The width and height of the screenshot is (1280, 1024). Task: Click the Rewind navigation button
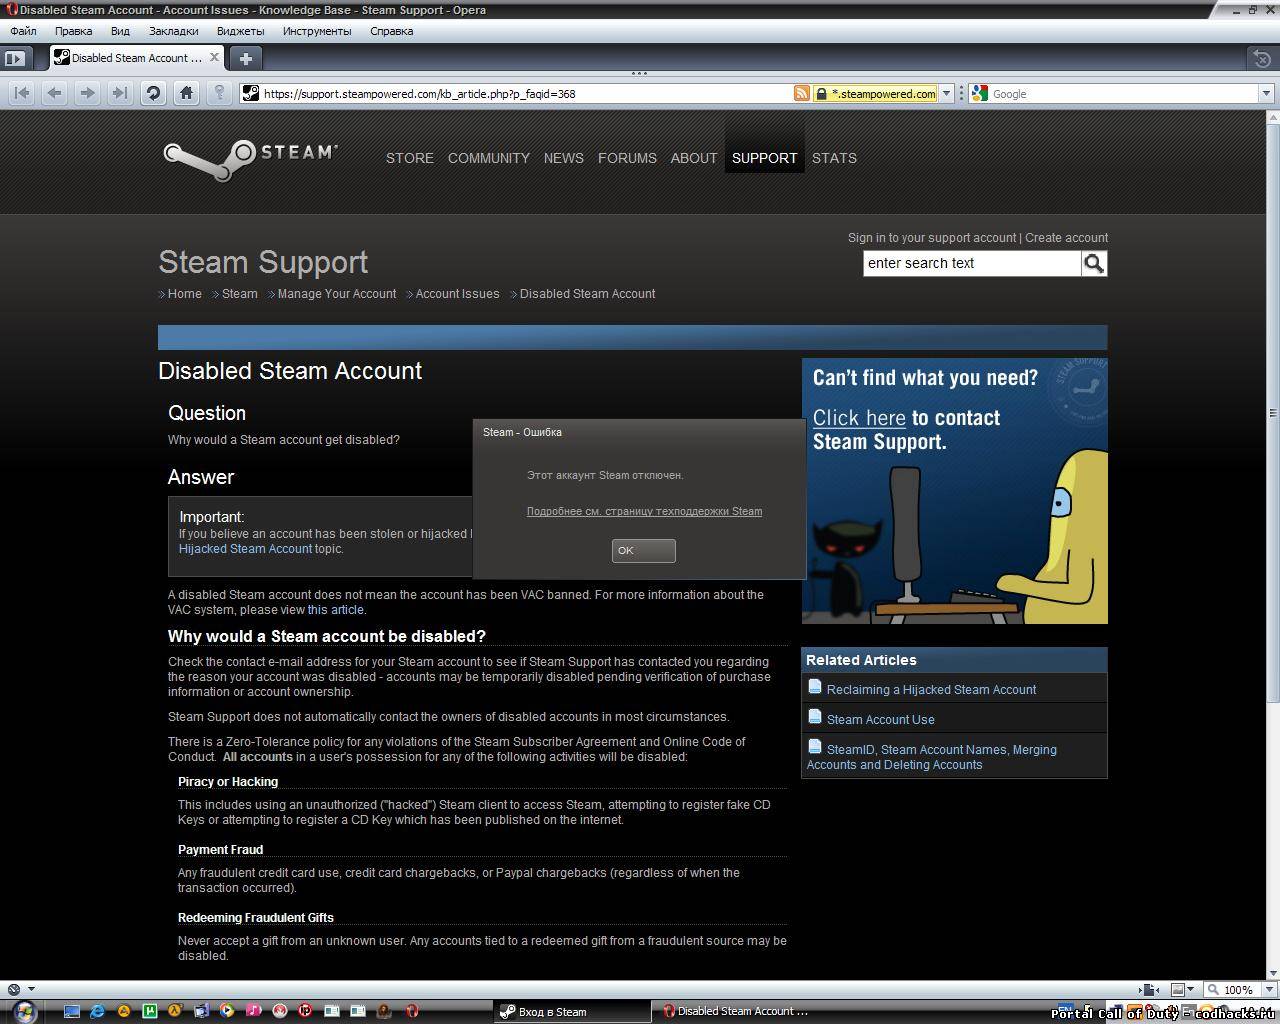[22, 93]
